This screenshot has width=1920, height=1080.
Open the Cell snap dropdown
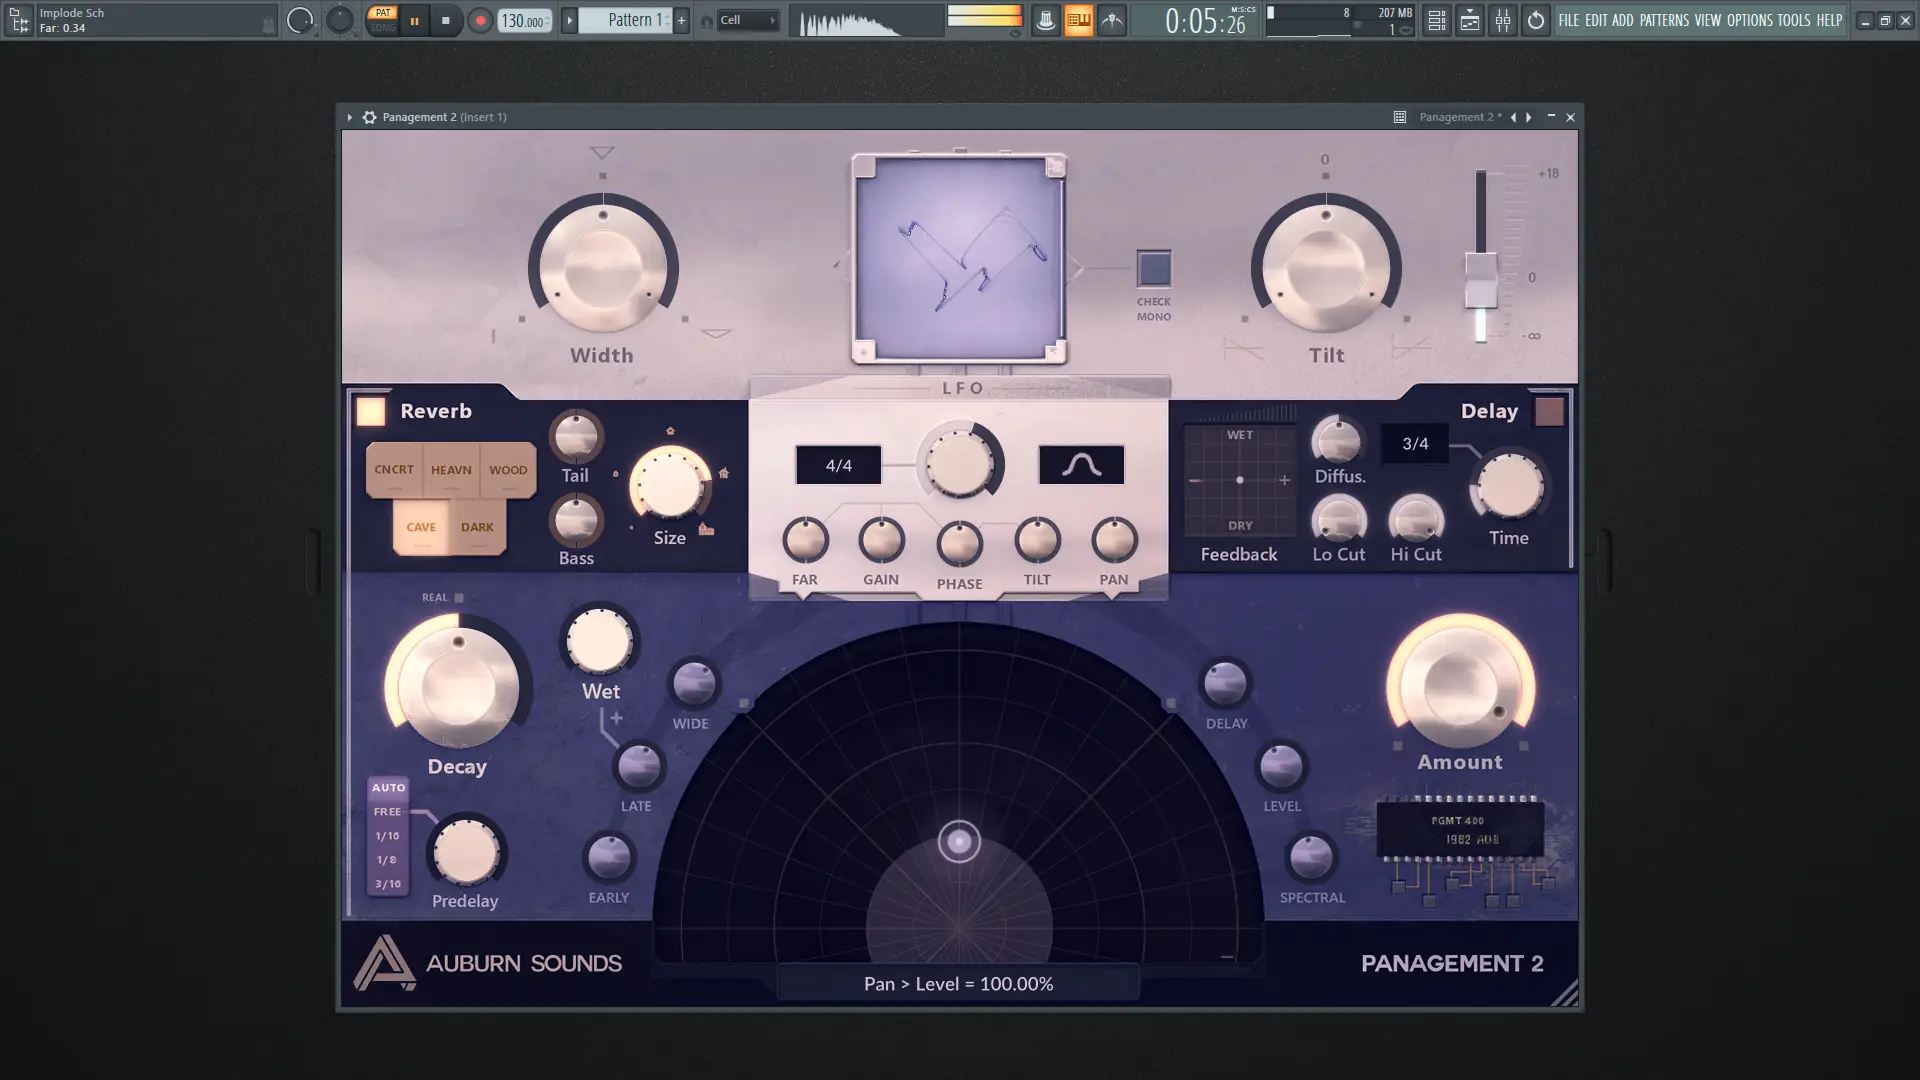747,20
